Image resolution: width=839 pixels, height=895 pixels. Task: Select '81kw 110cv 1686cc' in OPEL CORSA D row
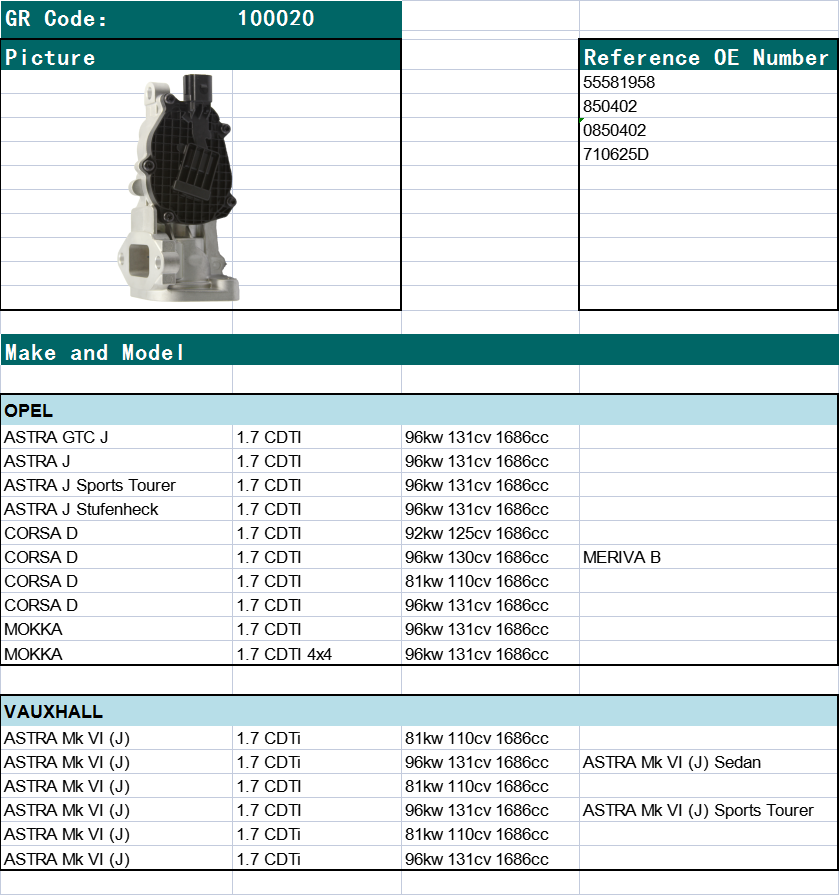tap(490, 581)
